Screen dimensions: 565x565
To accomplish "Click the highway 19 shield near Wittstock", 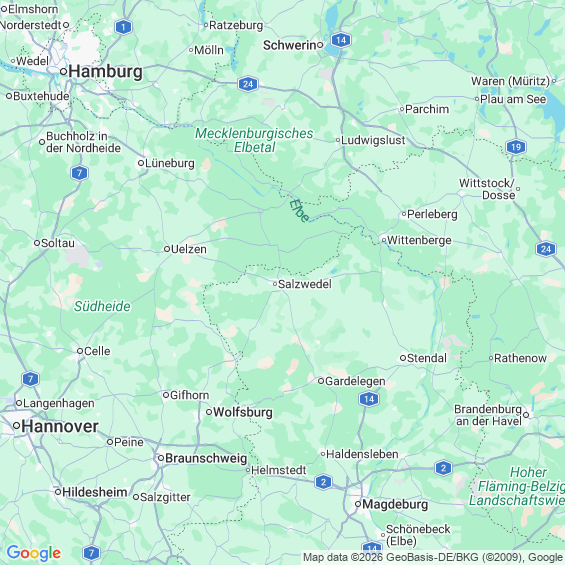I will [516, 147].
